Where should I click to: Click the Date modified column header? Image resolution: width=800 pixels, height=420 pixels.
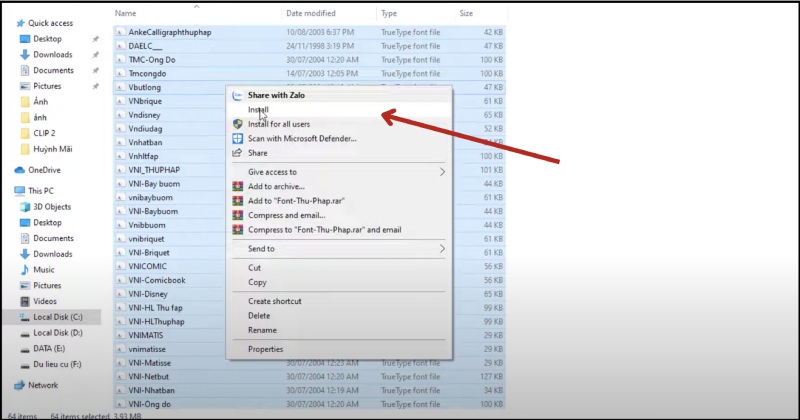point(311,14)
